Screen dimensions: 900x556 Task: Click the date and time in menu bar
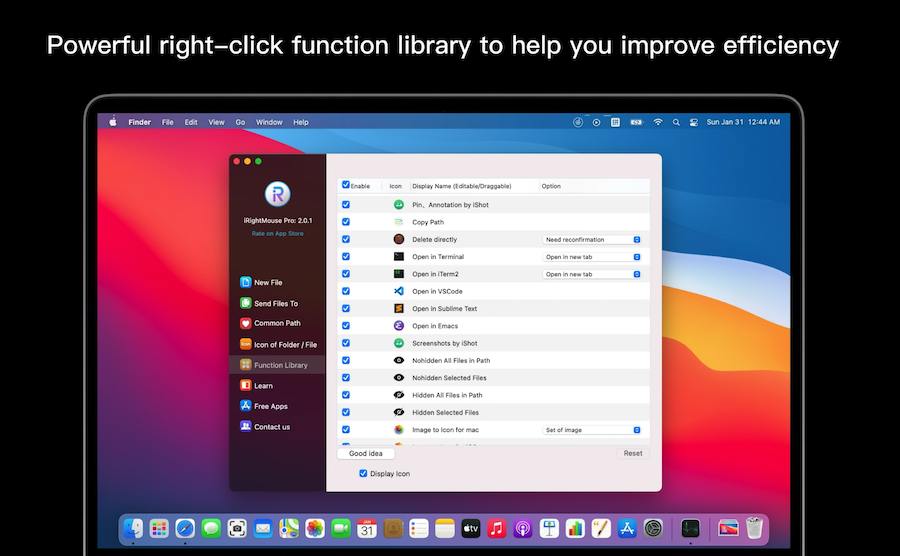coord(743,122)
